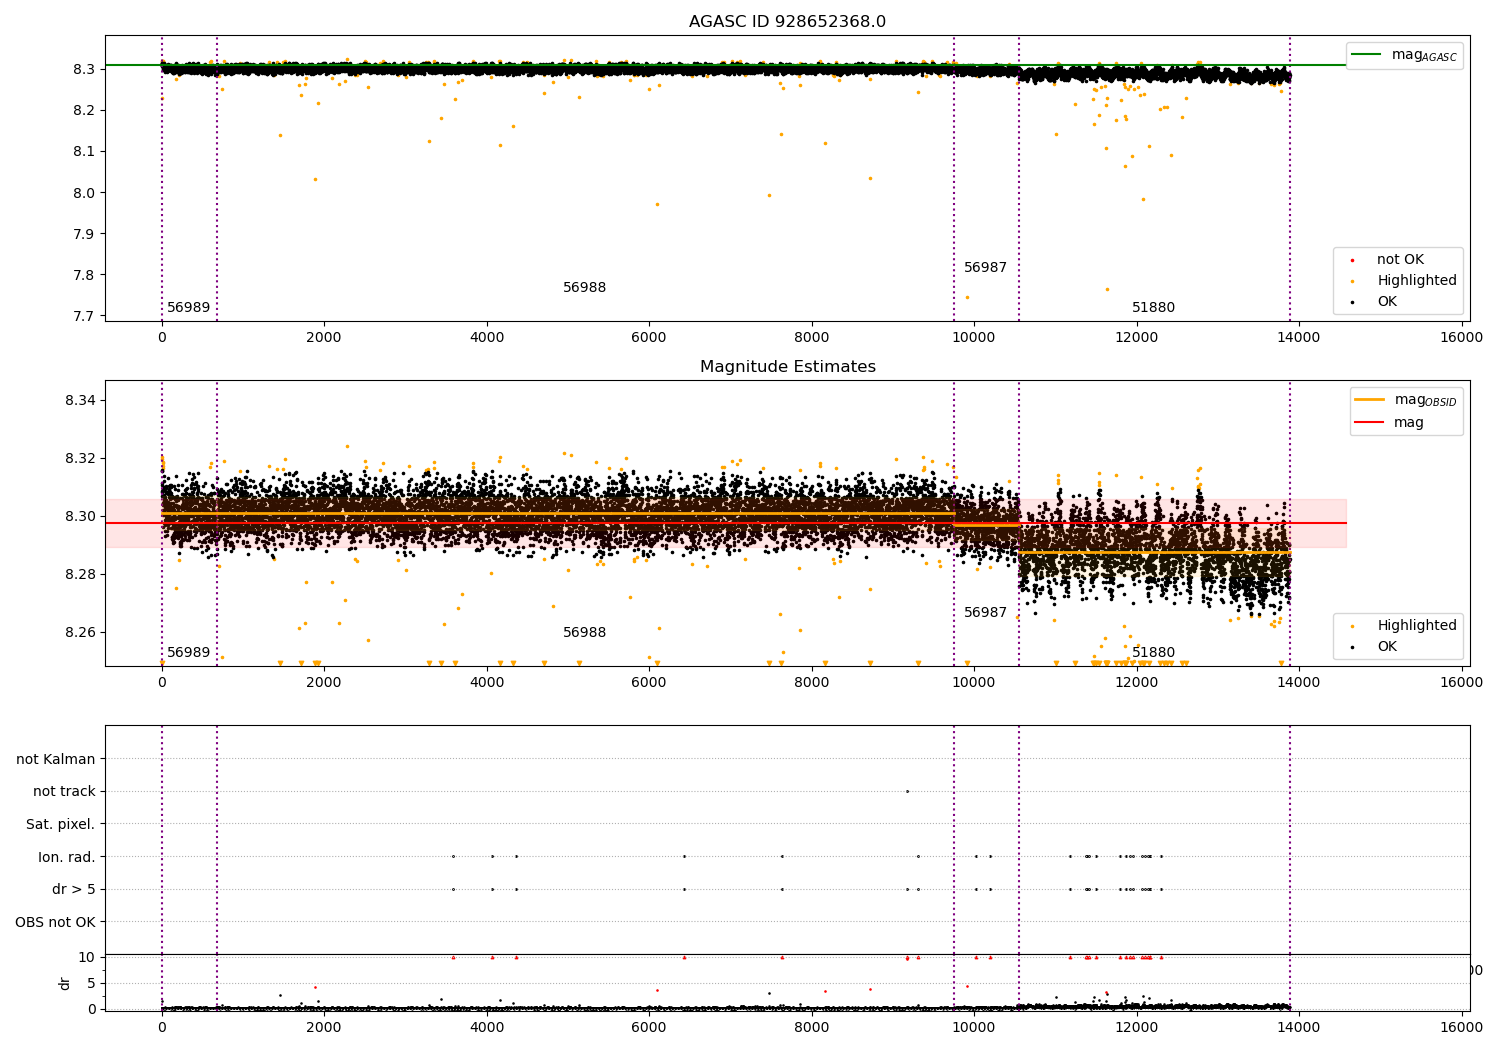Click the '10' tick on the dr axis

click(87, 958)
